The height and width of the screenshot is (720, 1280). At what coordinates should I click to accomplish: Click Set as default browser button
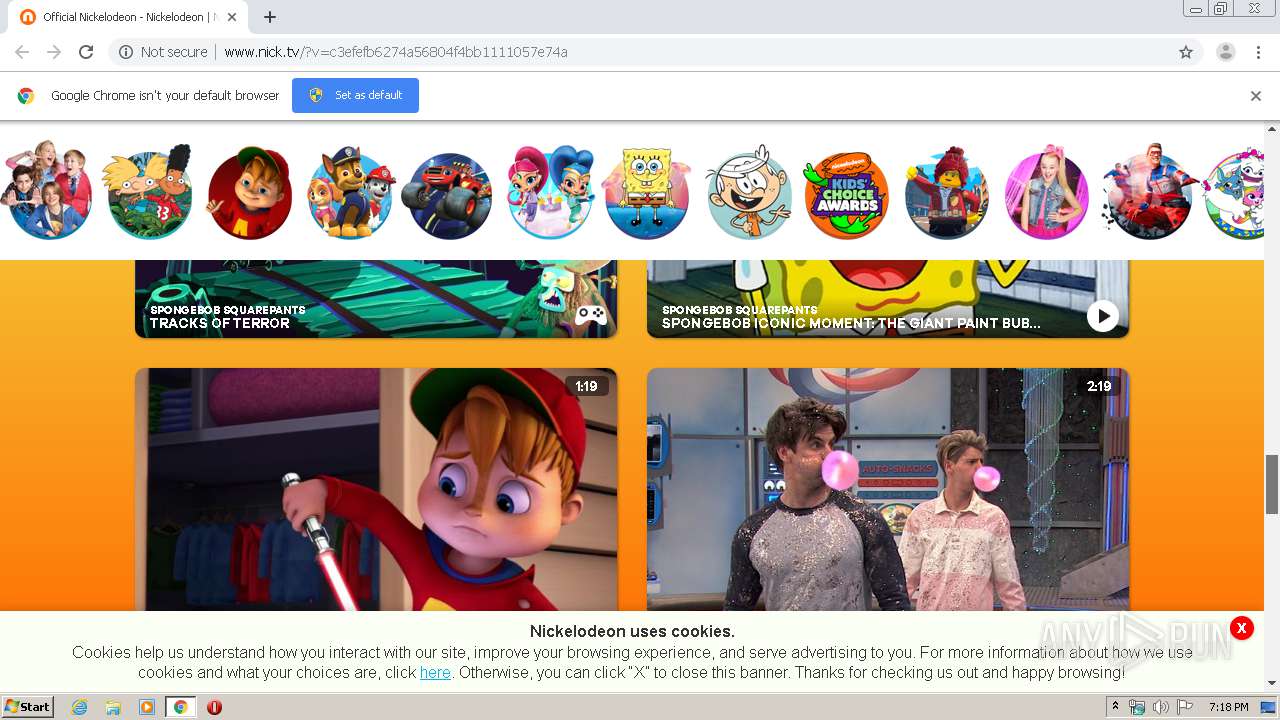coord(355,95)
